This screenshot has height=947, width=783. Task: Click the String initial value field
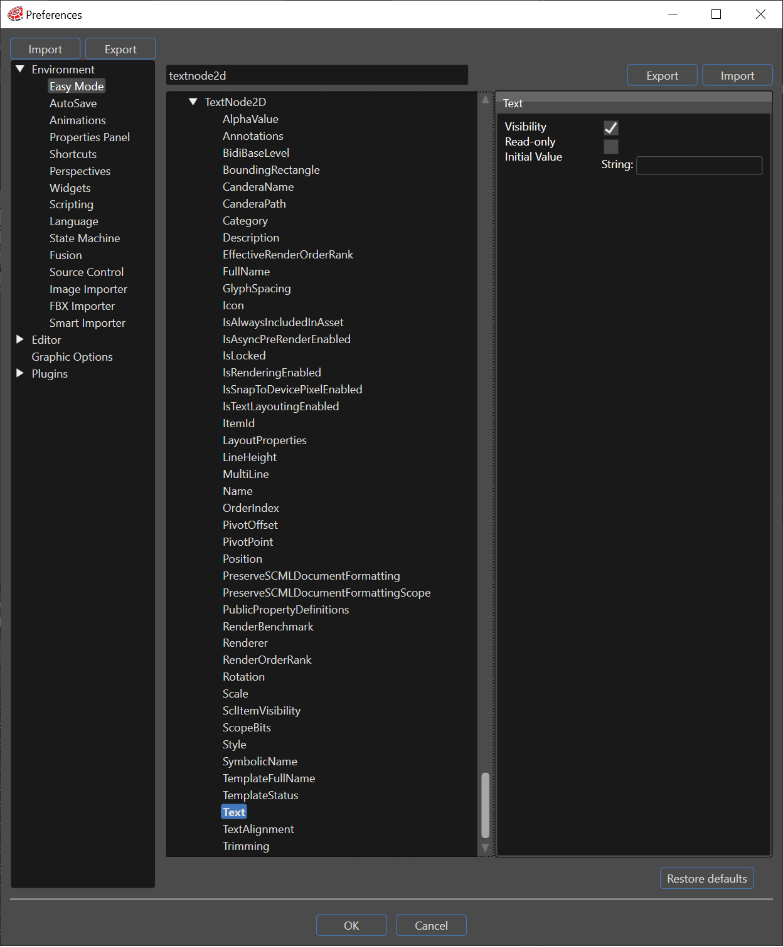pyautogui.click(x=699, y=165)
